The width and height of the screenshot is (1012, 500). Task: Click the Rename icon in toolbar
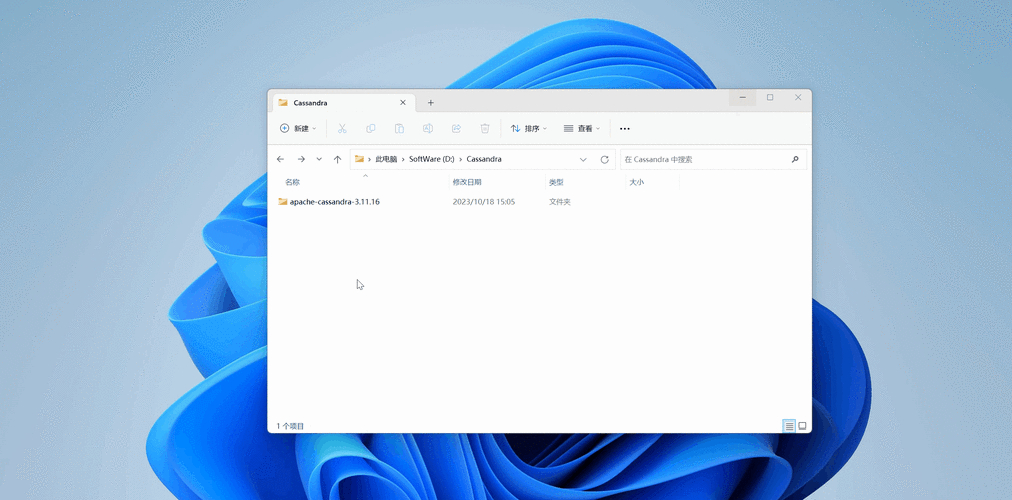pos(427,128)
